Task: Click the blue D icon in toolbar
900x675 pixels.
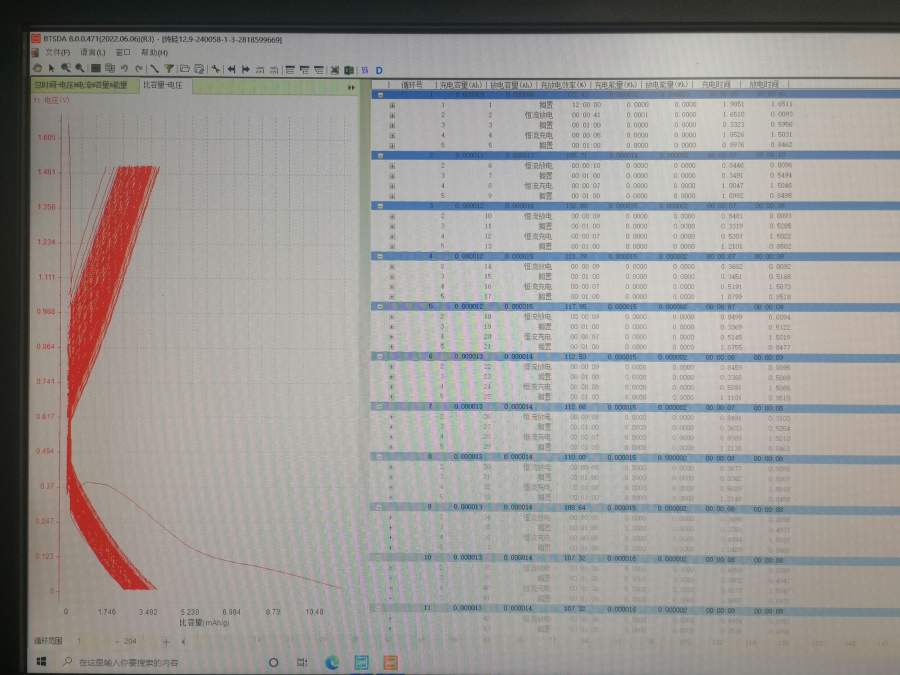Action: [x=379, y=70]
